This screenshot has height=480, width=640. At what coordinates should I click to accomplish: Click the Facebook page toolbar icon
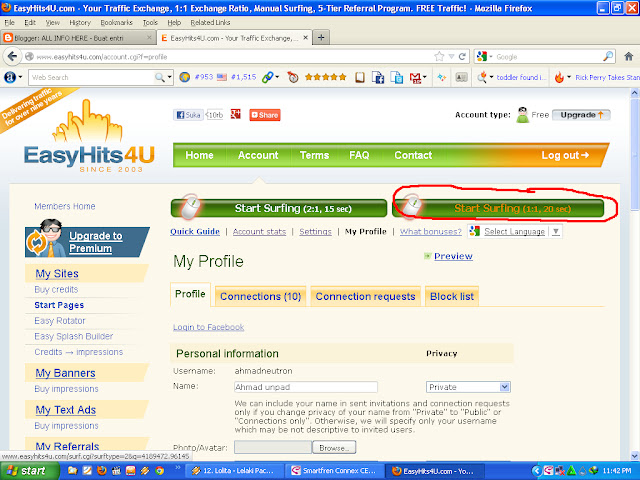tap(378, 77)
